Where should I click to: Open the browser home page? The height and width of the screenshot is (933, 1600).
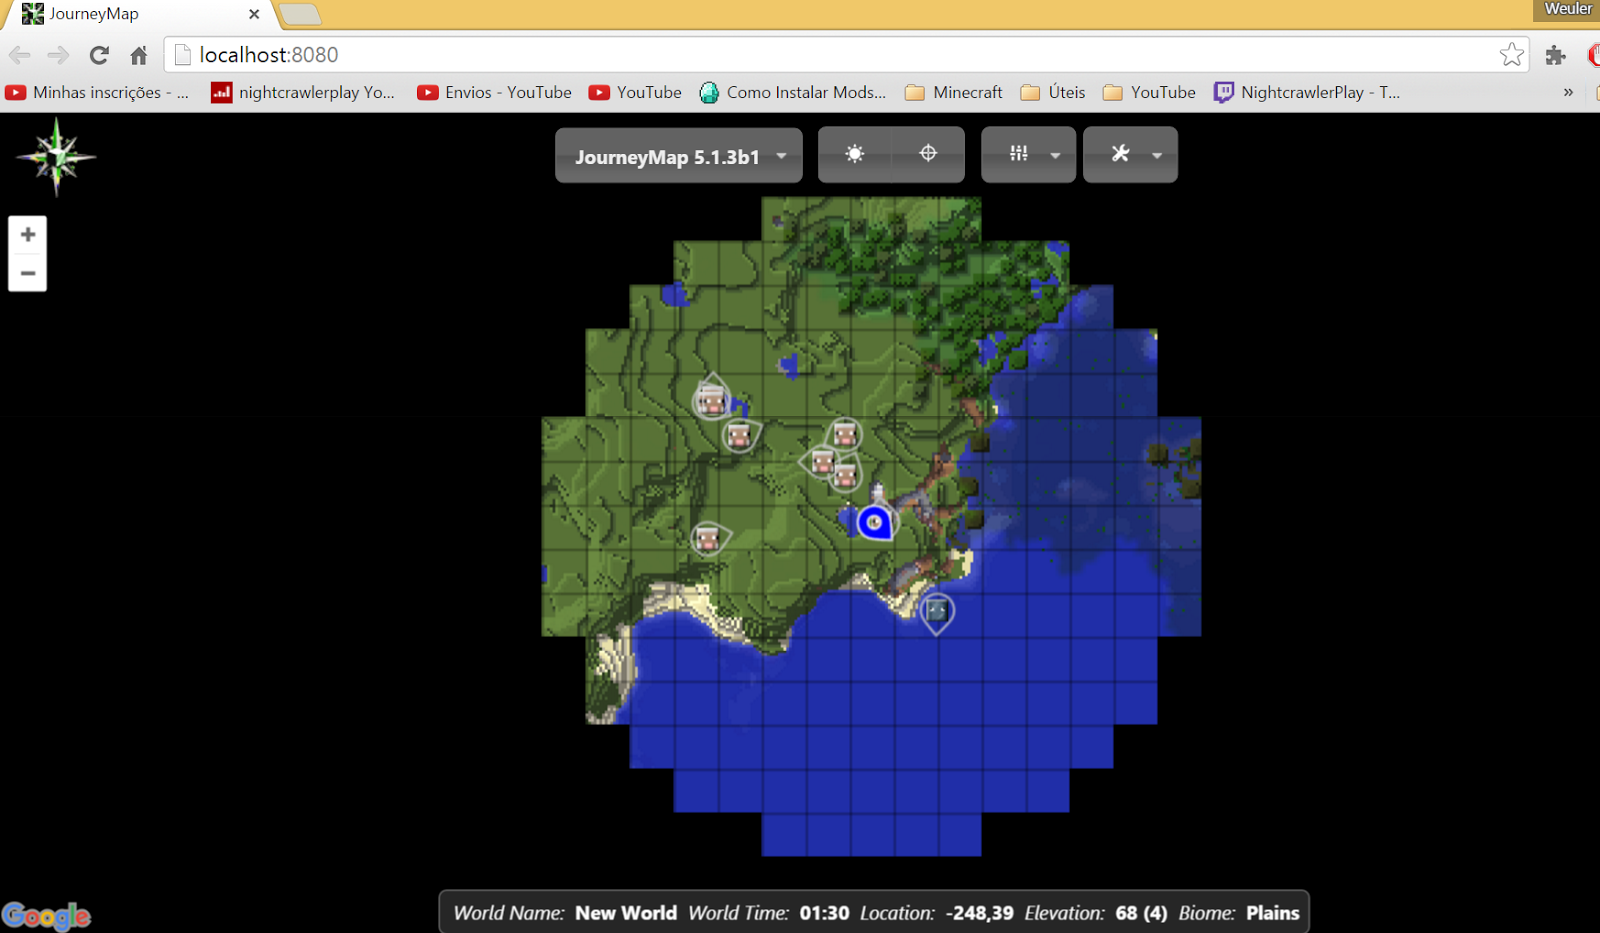point(139,55)
